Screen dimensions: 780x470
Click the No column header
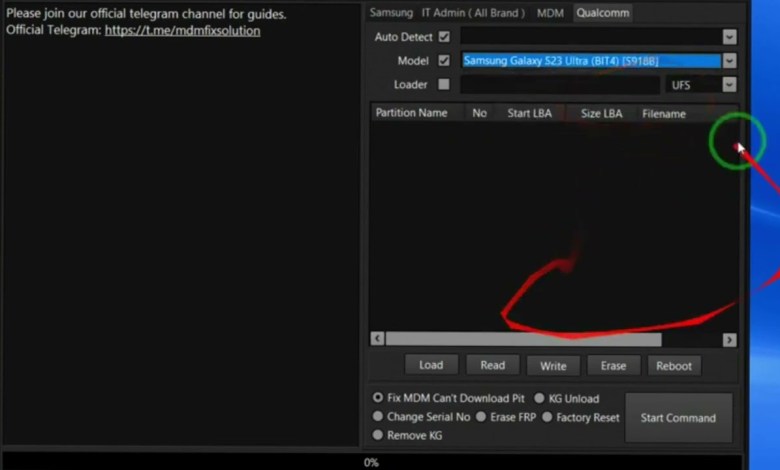coord(479,113)
